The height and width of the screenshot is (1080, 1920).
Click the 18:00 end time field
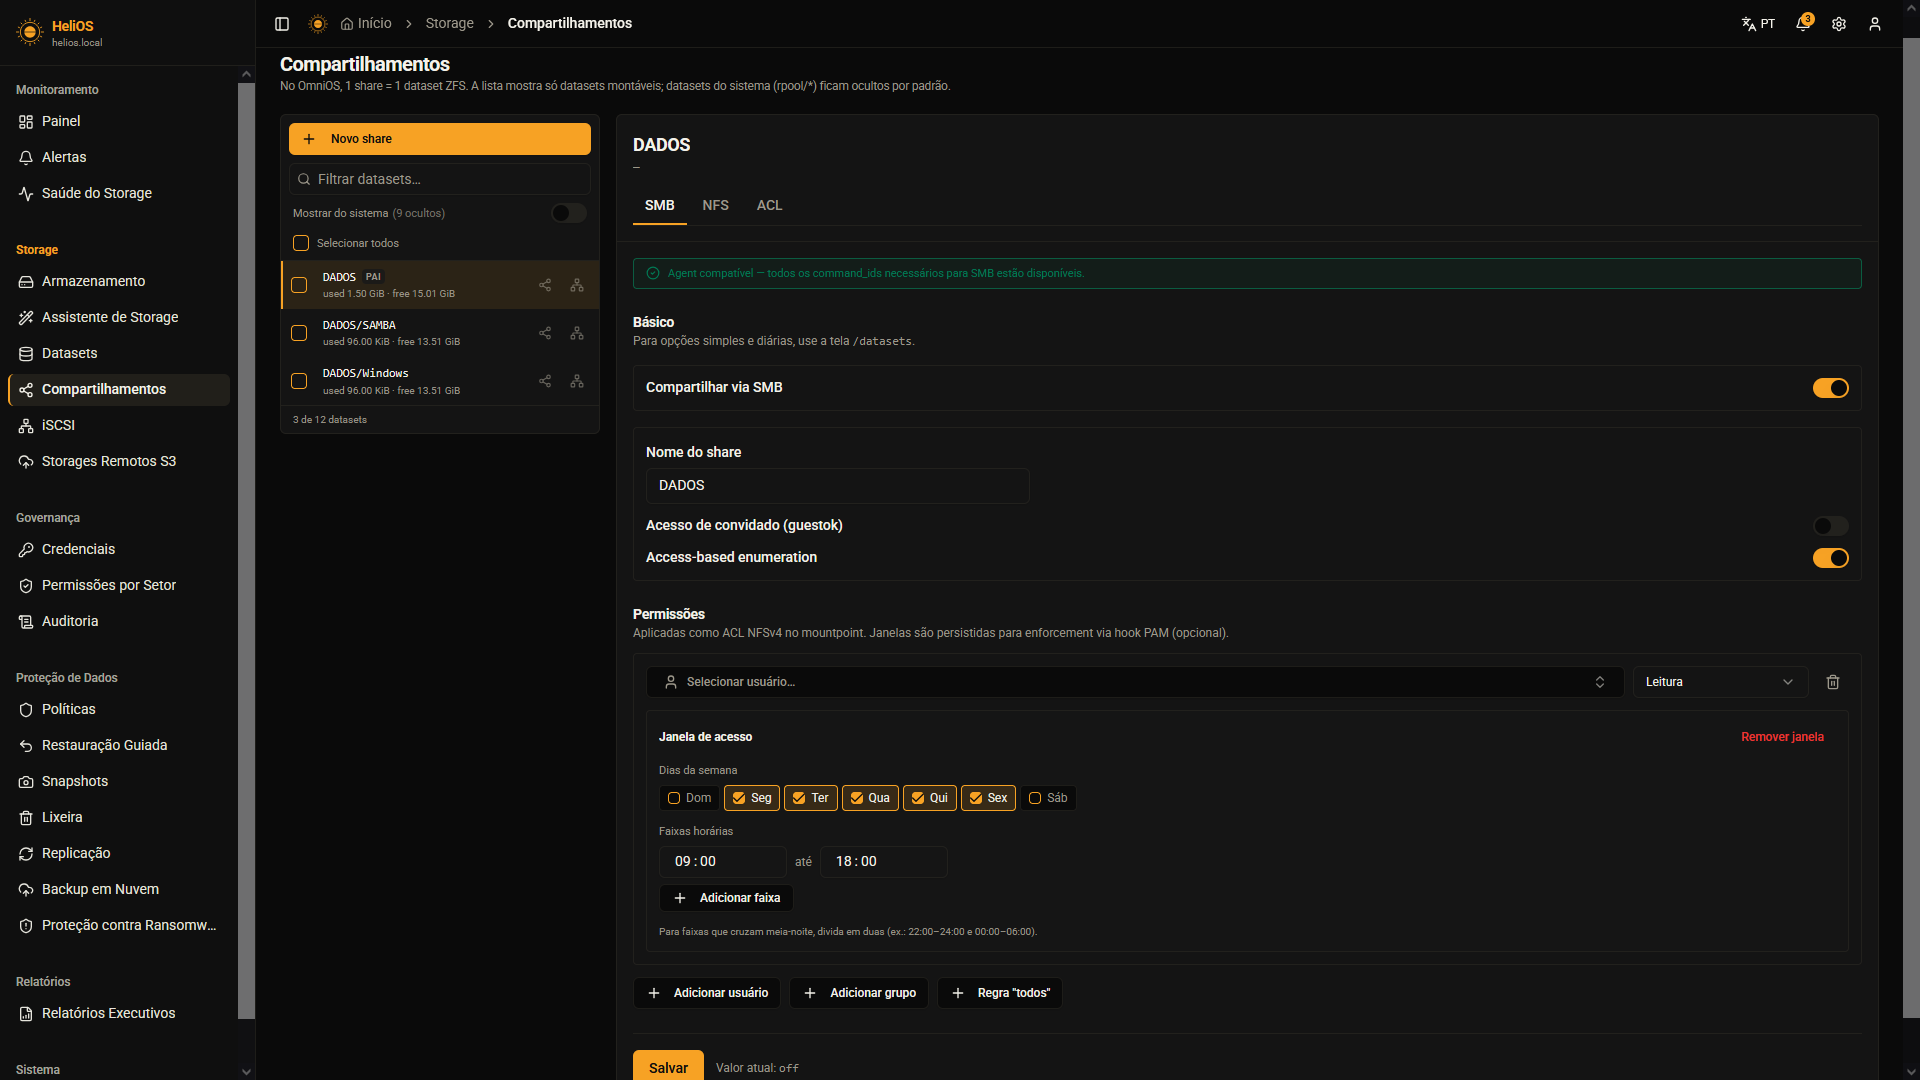click(884, 862)
